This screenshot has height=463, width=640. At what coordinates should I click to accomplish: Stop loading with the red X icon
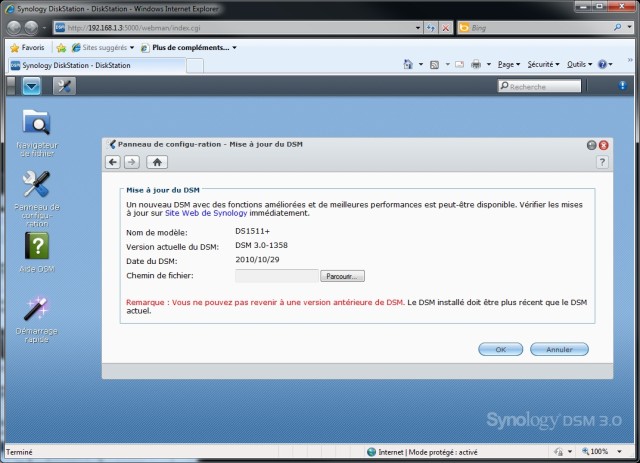pos(446,28)
